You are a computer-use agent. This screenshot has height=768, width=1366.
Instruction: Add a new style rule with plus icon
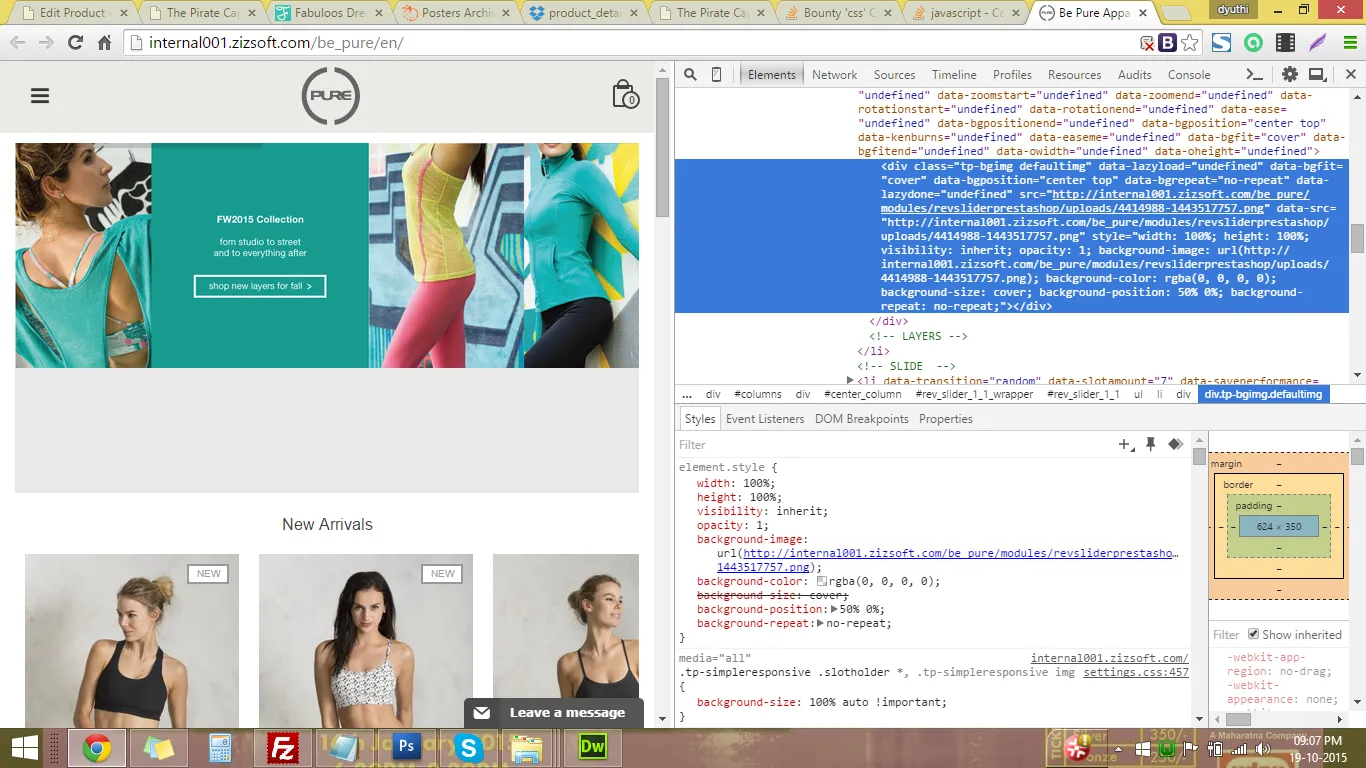pos(1126,444)
